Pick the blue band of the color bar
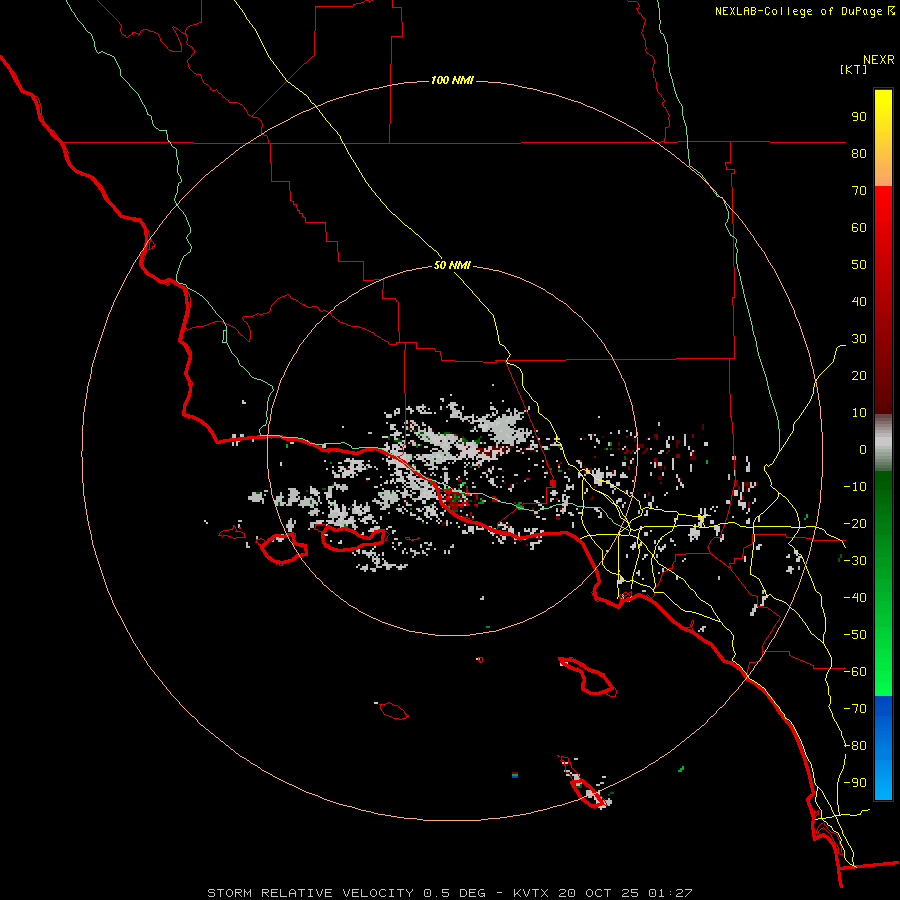The image size is (900, 900). tap(883, 748)
